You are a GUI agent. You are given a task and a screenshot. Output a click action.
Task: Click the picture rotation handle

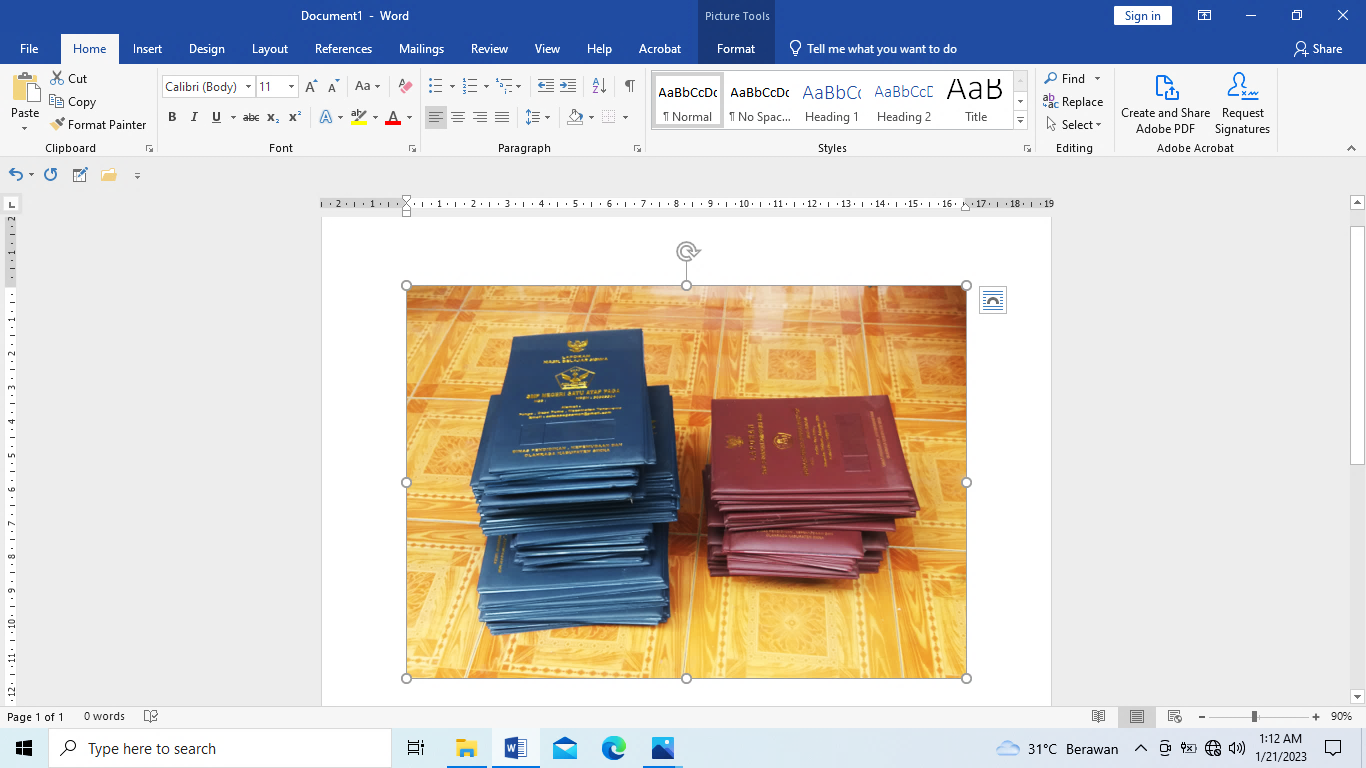click(686, 251)
